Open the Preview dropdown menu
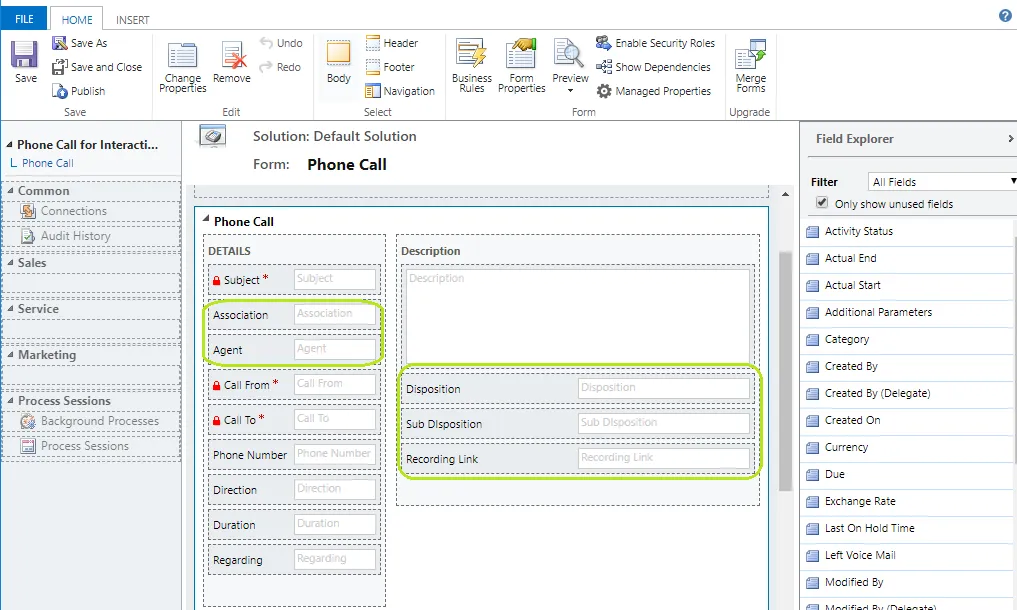 pos(570,90)
